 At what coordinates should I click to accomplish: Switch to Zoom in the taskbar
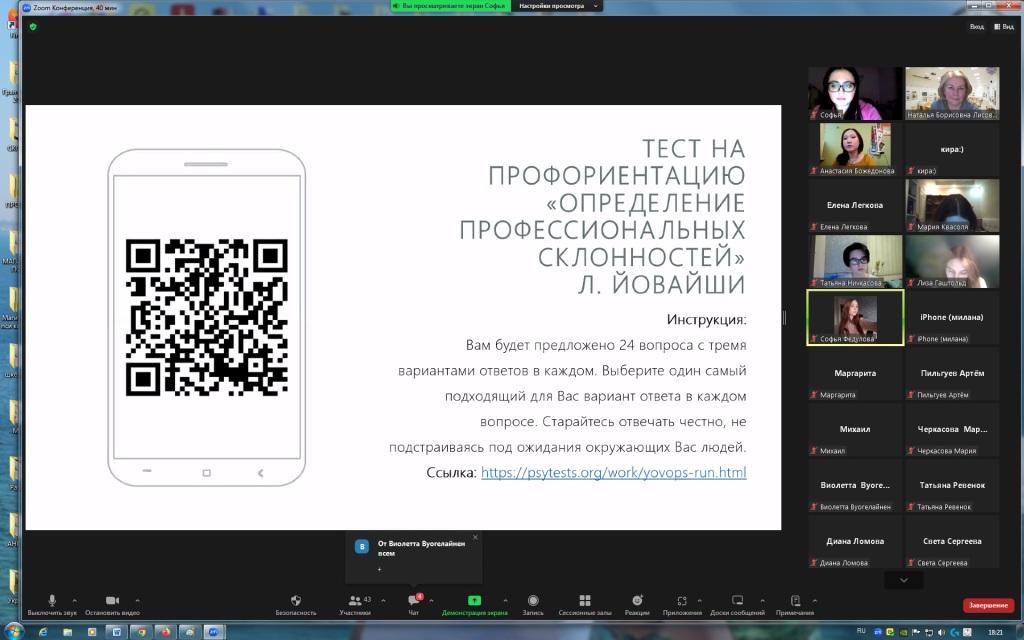(x=213, y=632)
